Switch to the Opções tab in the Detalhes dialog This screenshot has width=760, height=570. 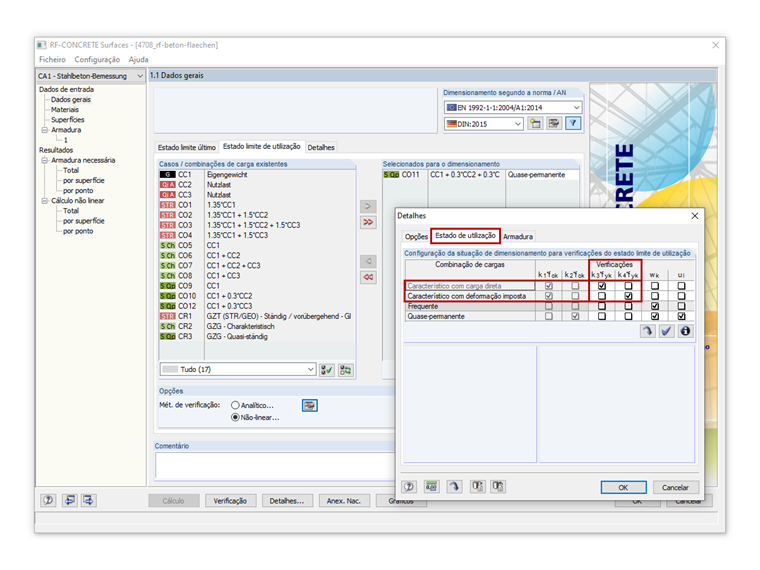coord(416,237)
